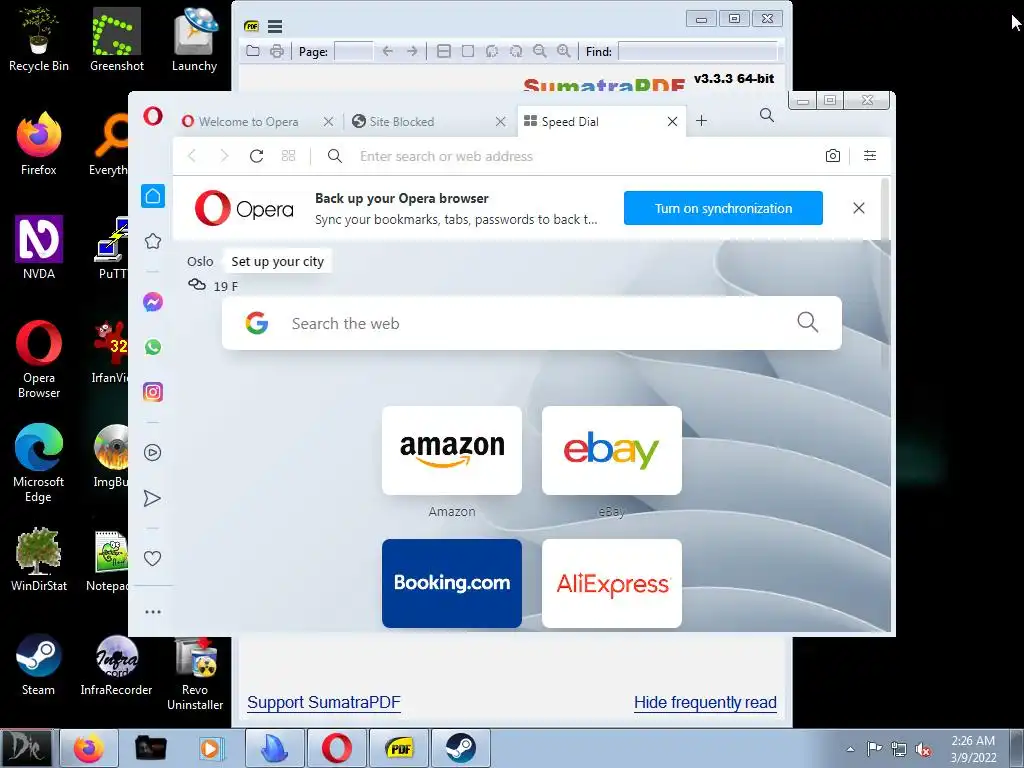
Task: Open sidebar setup three dots
Action: [x=153, y=612]
